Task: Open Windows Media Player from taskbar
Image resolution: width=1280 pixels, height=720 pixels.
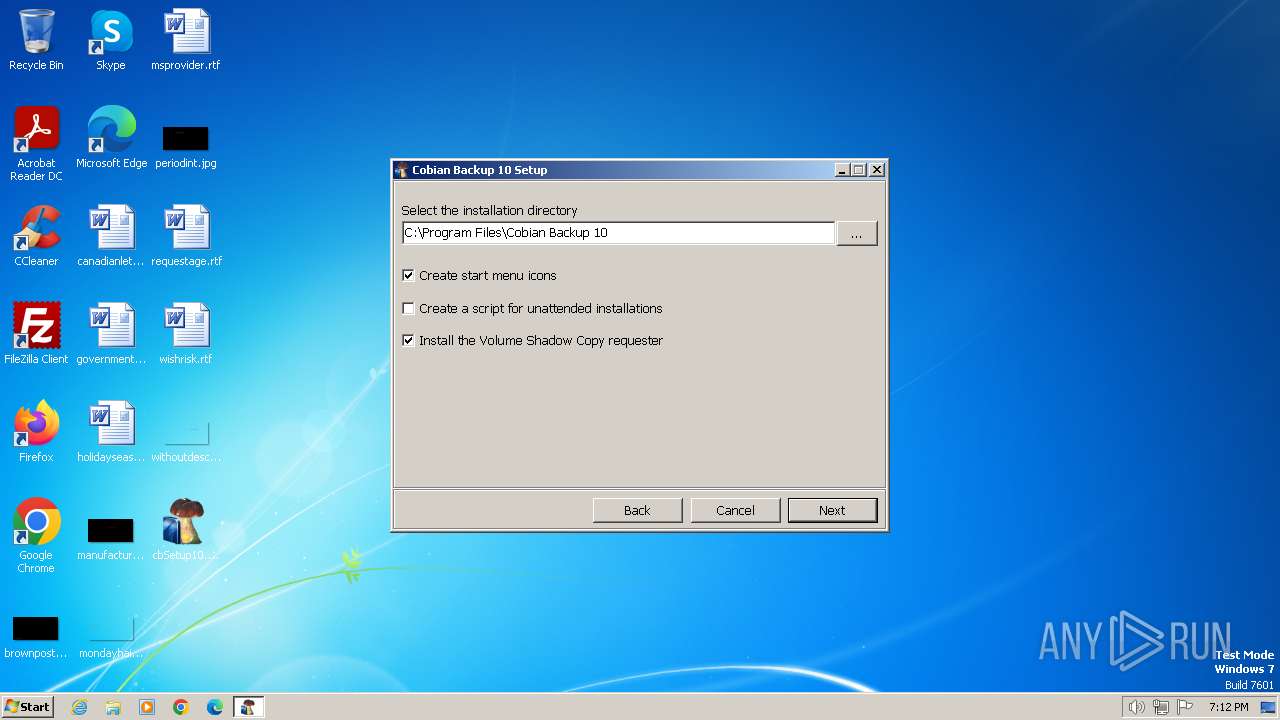Action: (147, 707)
